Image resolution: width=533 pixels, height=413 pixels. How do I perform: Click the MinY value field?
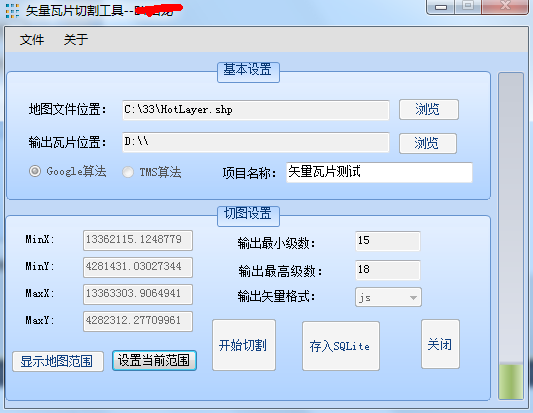[138, 267]
